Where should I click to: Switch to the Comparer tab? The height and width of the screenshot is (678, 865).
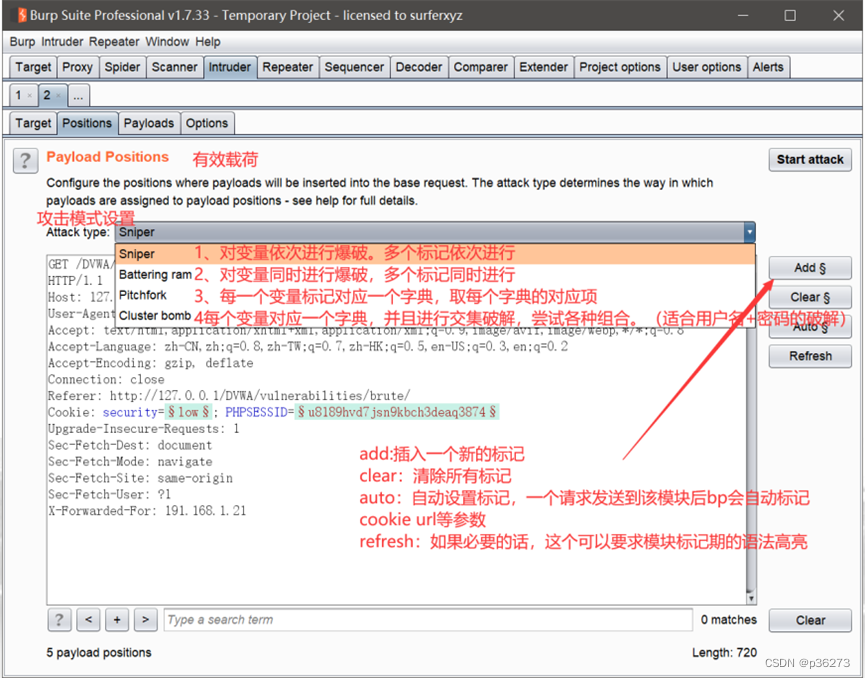480,67
